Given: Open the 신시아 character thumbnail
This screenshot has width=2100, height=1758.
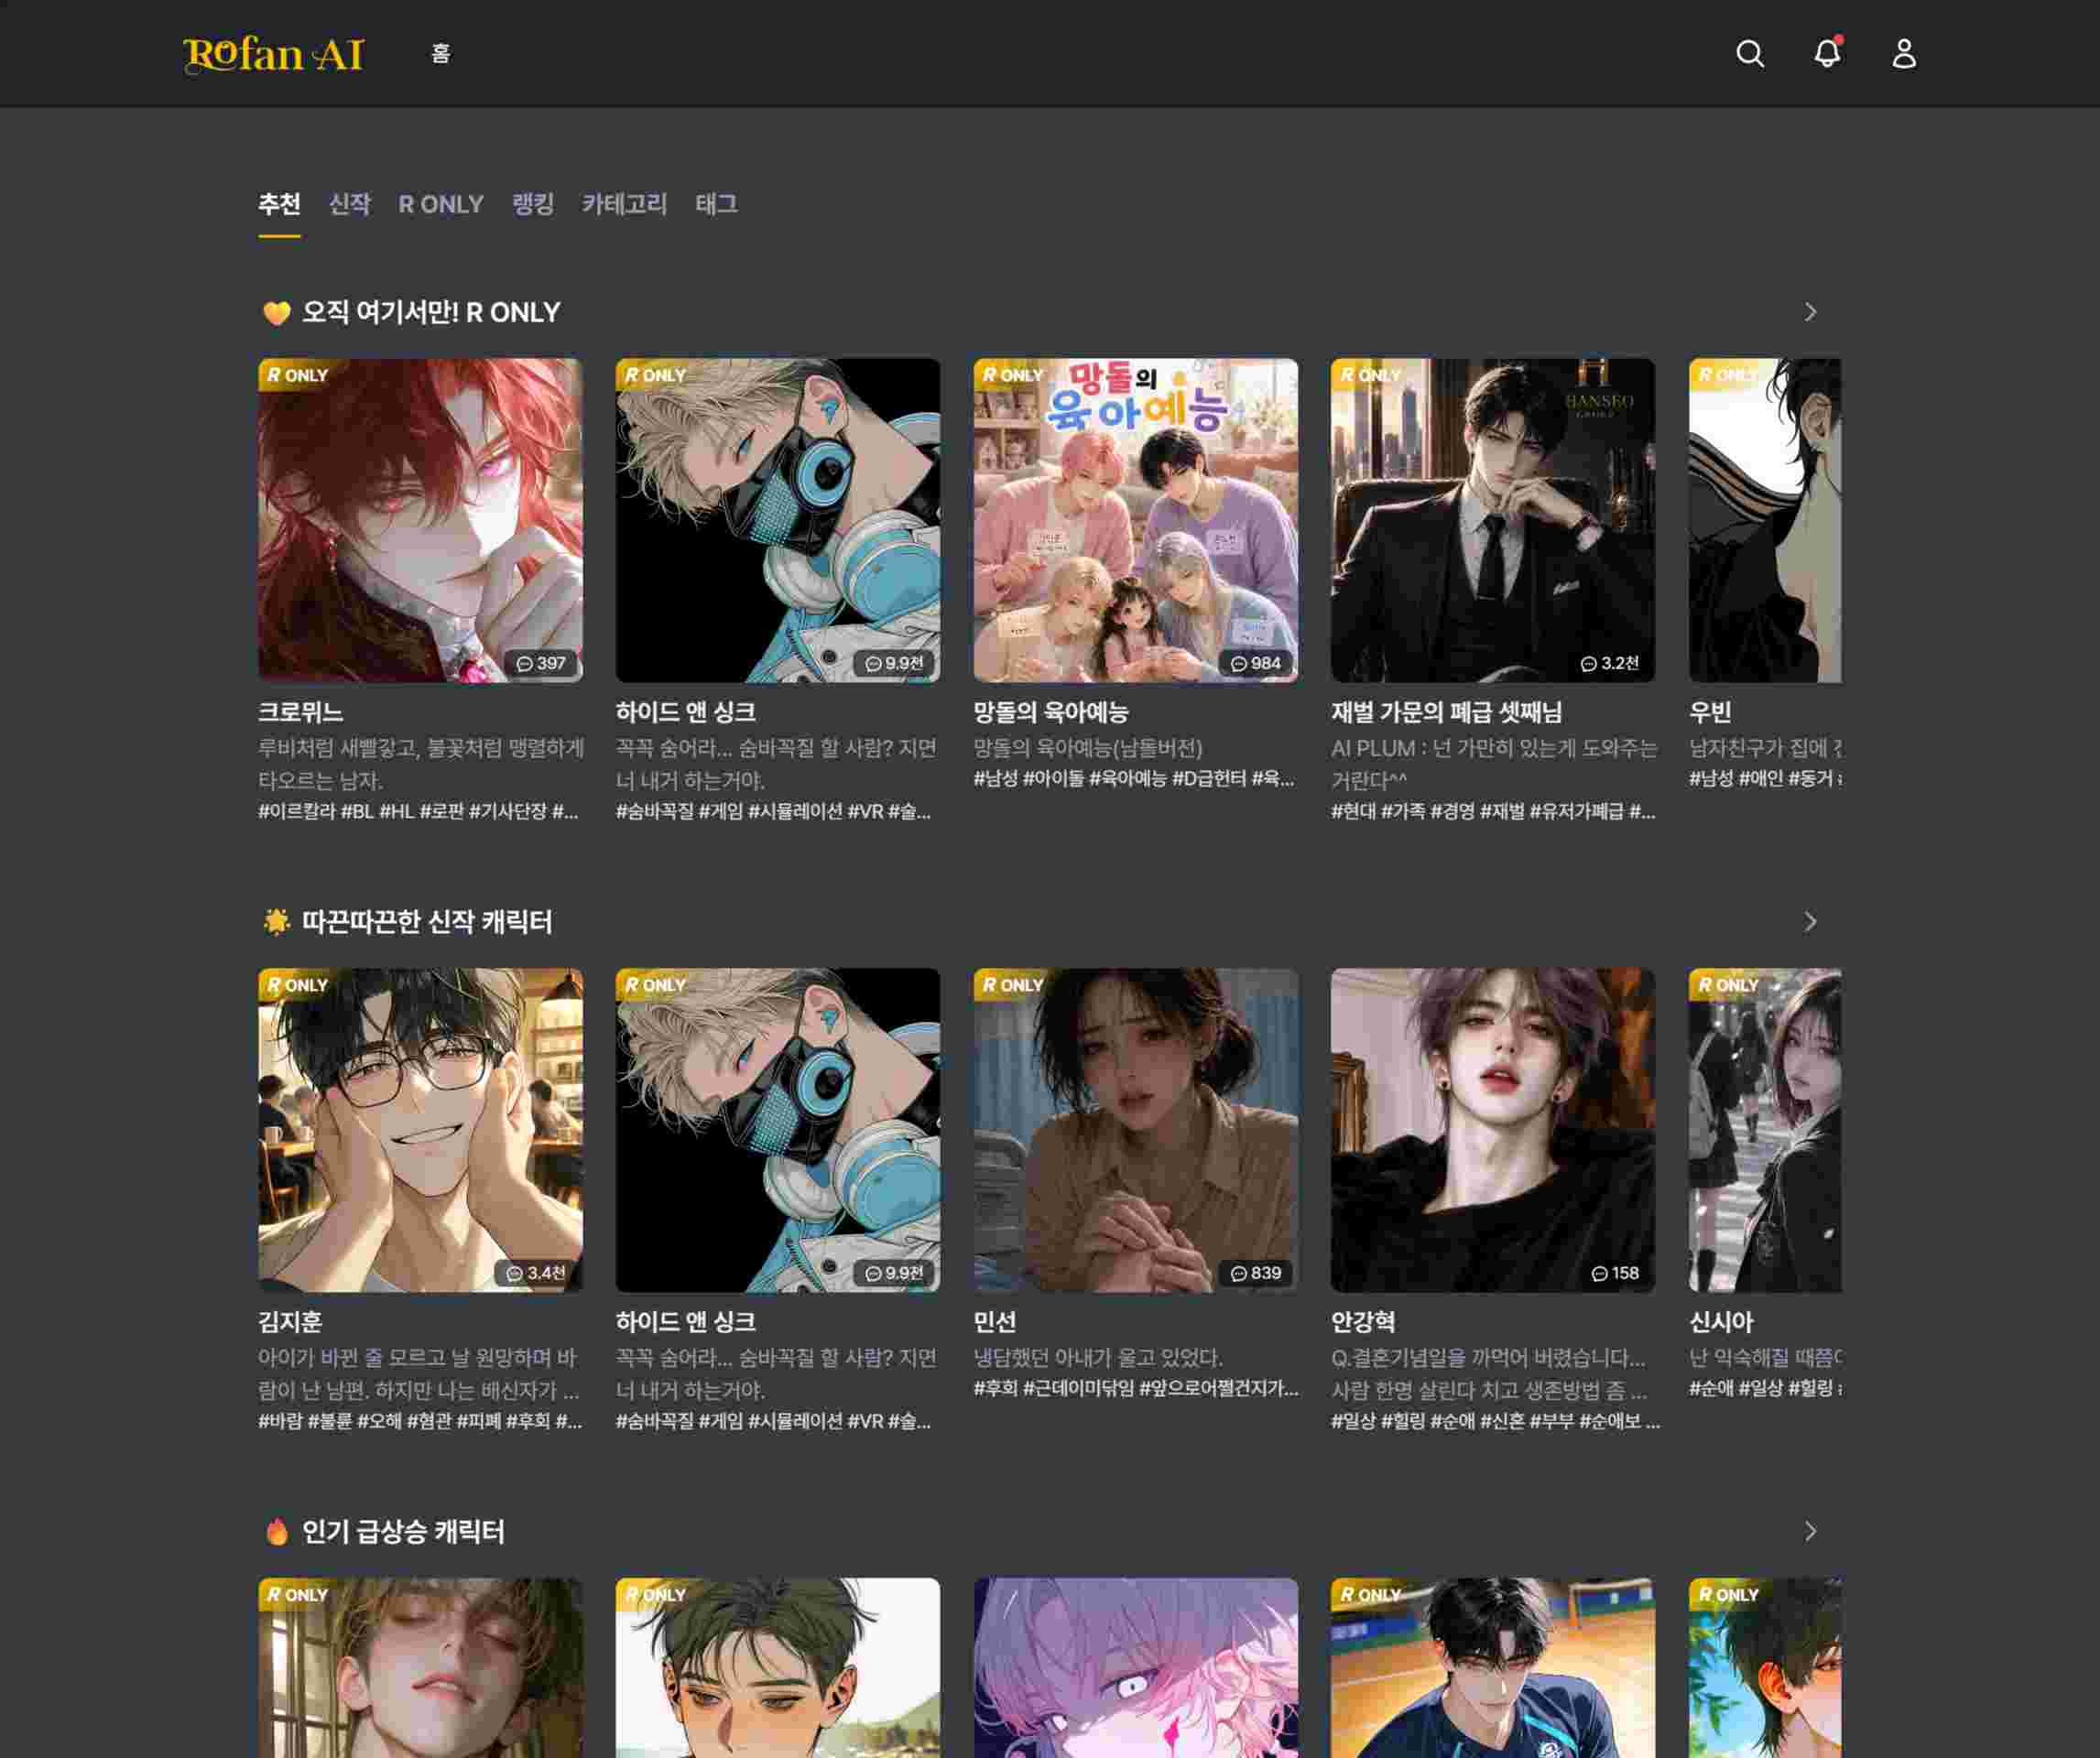Looking at the screenshot, I should pos(1765,1130).
